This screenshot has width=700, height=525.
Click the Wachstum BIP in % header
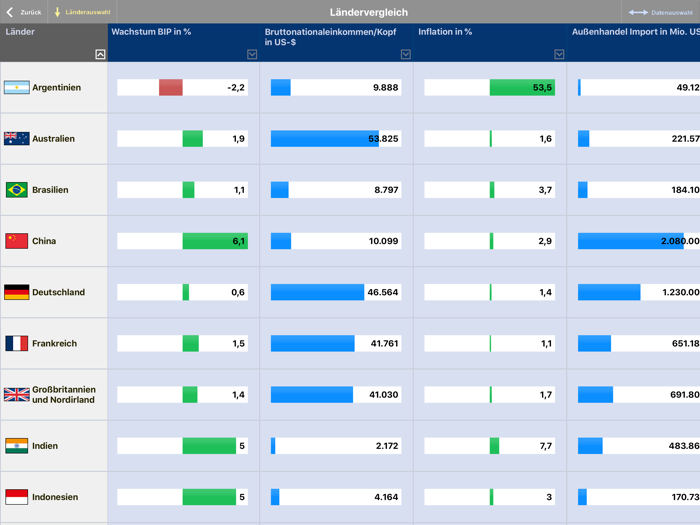point(152,32)
